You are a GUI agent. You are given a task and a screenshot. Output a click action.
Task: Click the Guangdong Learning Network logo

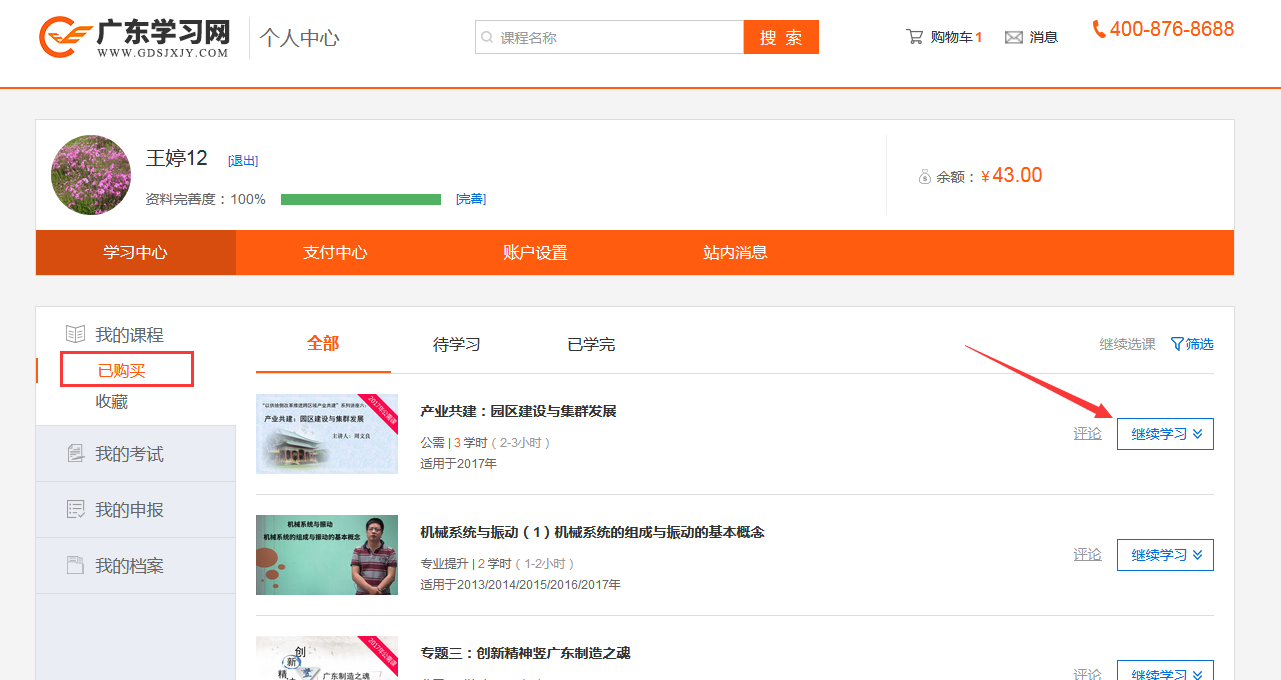click(134, 38)
